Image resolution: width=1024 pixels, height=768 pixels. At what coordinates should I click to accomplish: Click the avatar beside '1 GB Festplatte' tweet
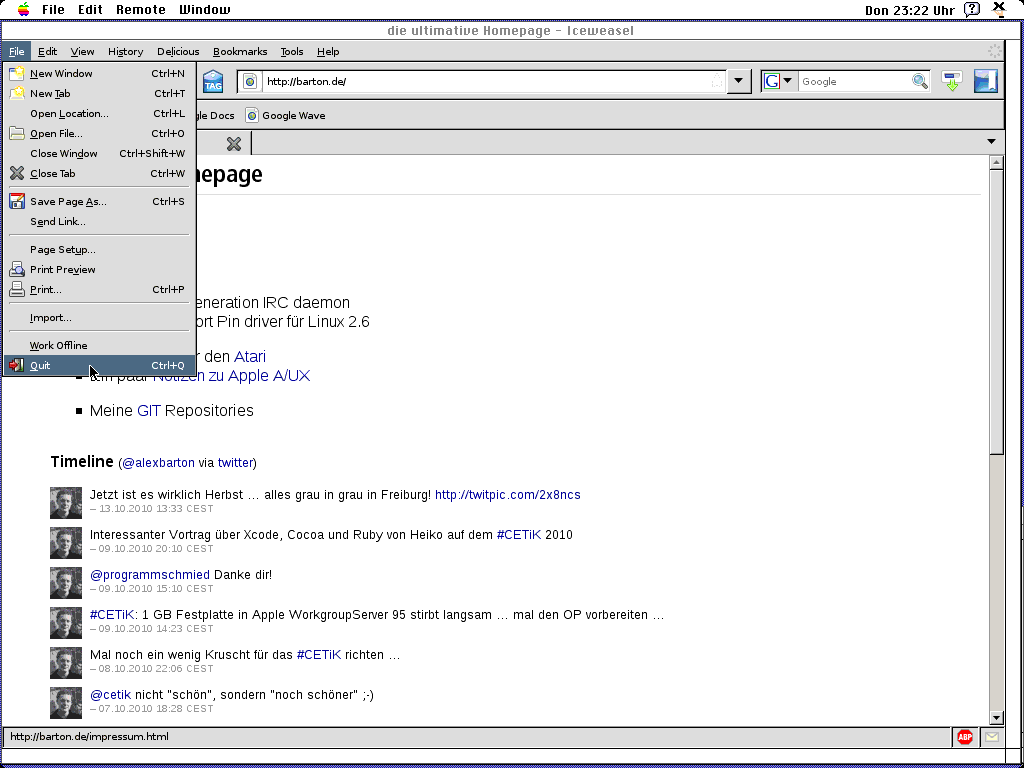point(66,623)
